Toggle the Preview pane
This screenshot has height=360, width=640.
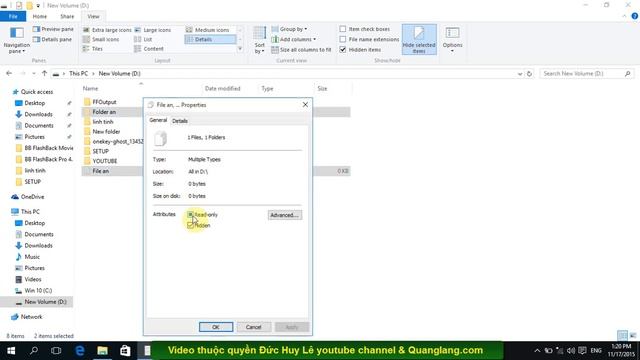tap(53, 29)
